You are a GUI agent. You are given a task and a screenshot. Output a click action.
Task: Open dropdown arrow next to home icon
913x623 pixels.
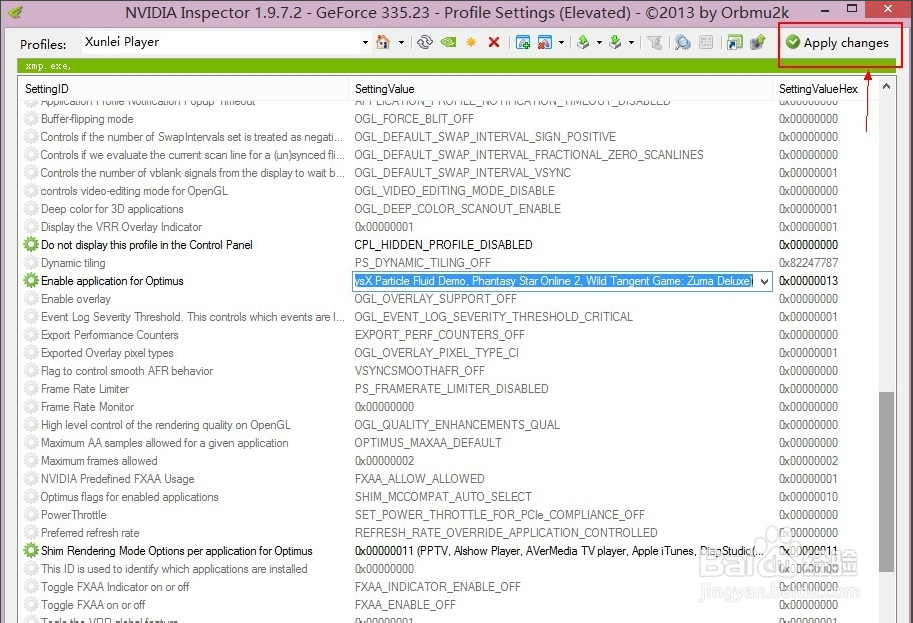[x=401, y=43]
